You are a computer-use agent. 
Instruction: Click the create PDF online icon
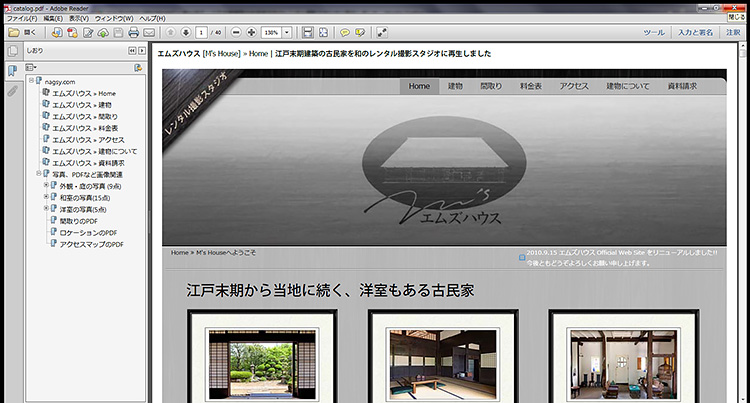(x=56, y=33)
